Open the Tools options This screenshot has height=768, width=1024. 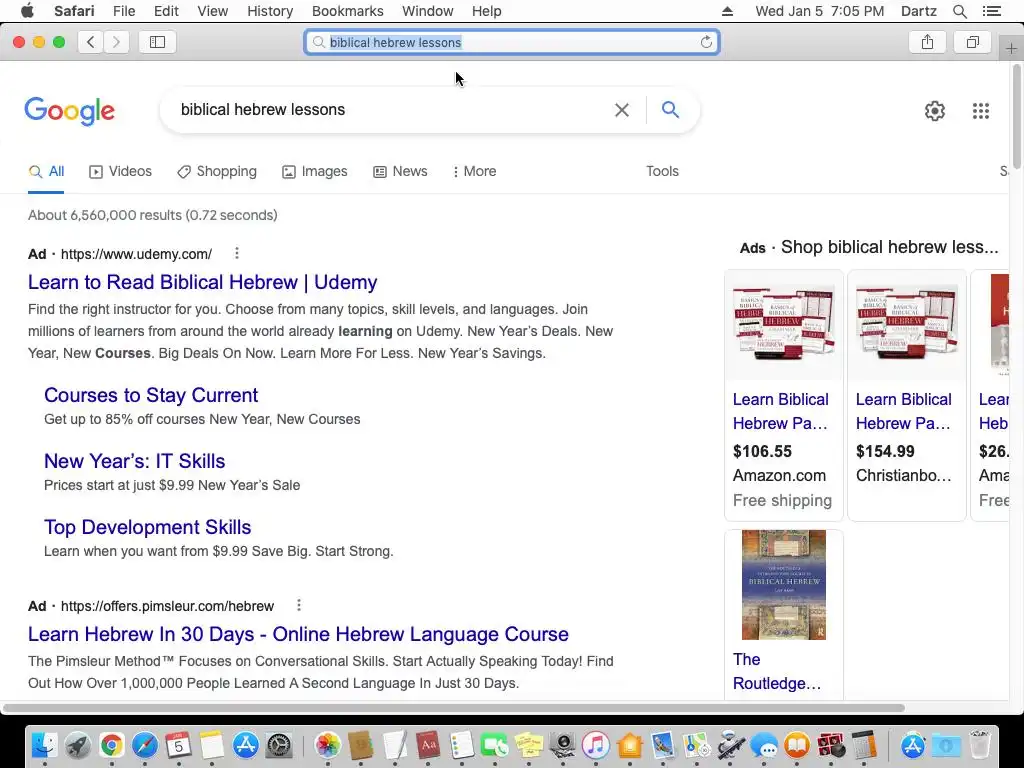662,171
